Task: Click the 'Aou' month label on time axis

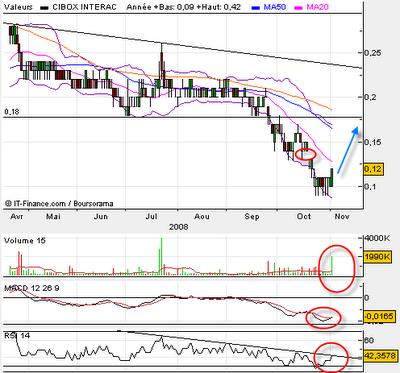Action: [202, 216]
